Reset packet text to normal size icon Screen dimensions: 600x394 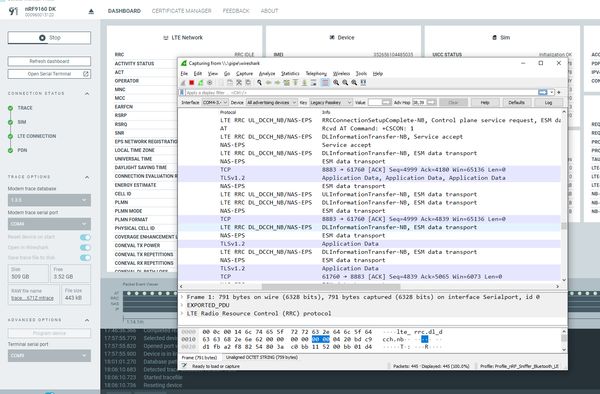354,83
